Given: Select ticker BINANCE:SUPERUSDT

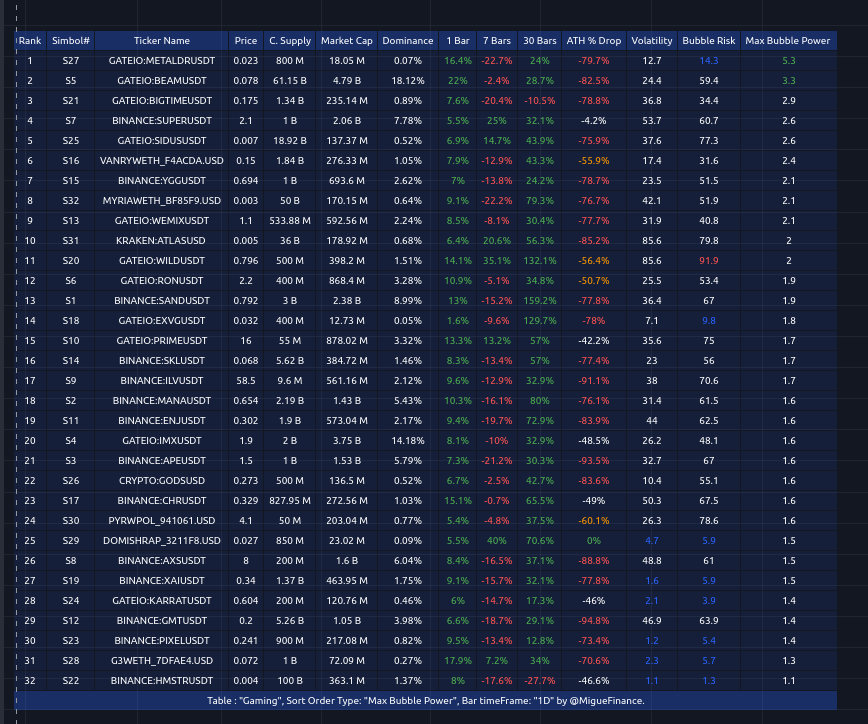Looking at the screenshot, I should (x=162, y=121).
